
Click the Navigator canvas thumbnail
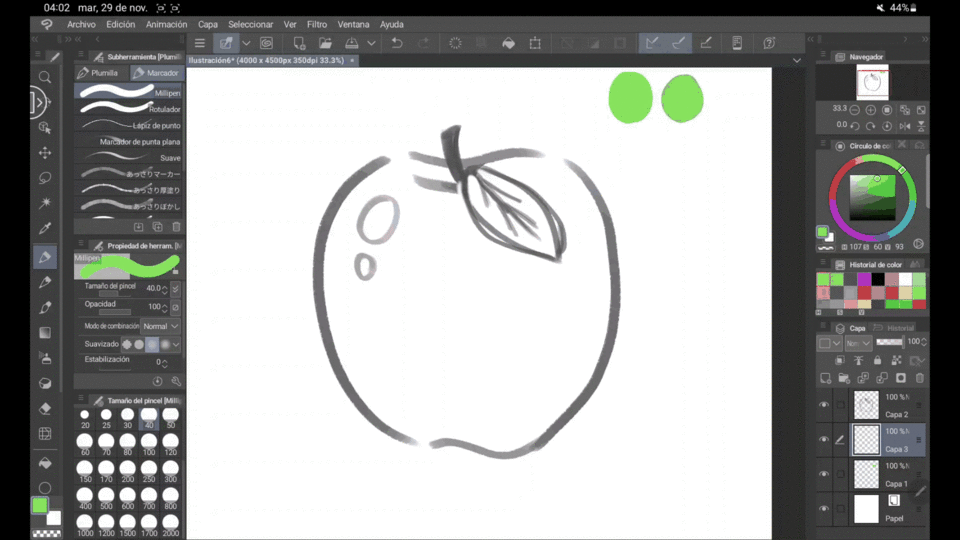click(x=872, y=82)
